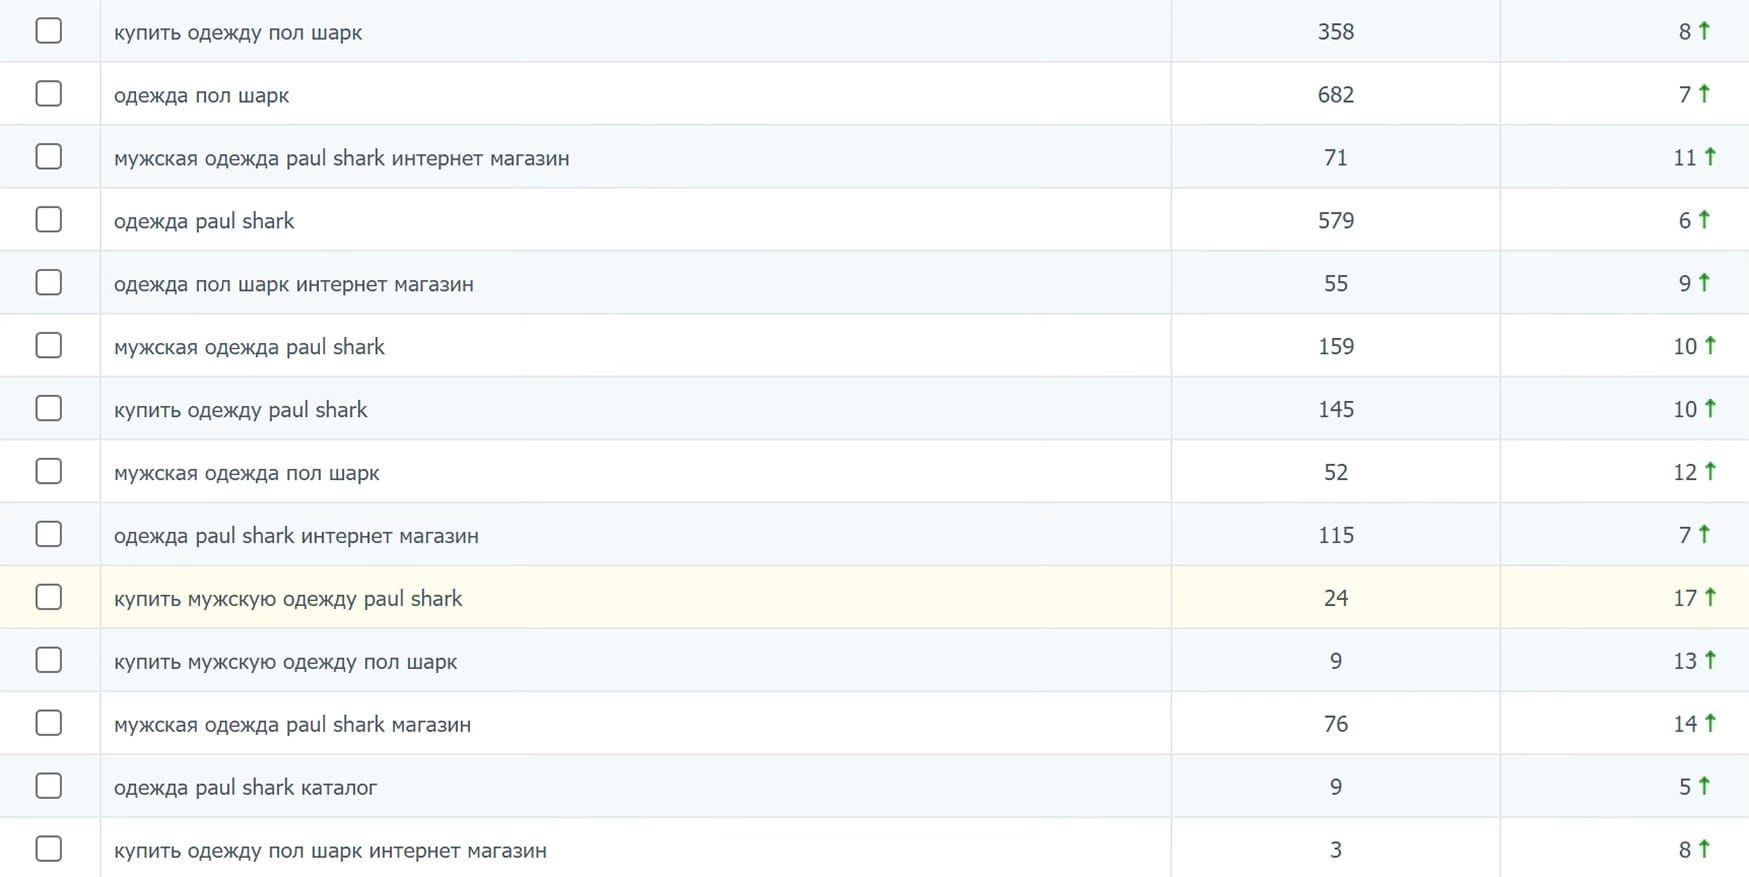Tick the checkbox for 'купить одежду пол шарк'
This screenshot has width=1749, height=877.
[x=48, y=31]
